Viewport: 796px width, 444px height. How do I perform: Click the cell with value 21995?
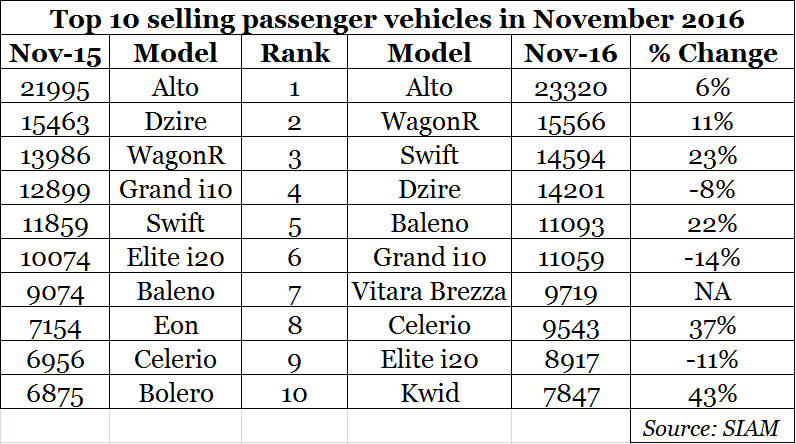[54, 88]
